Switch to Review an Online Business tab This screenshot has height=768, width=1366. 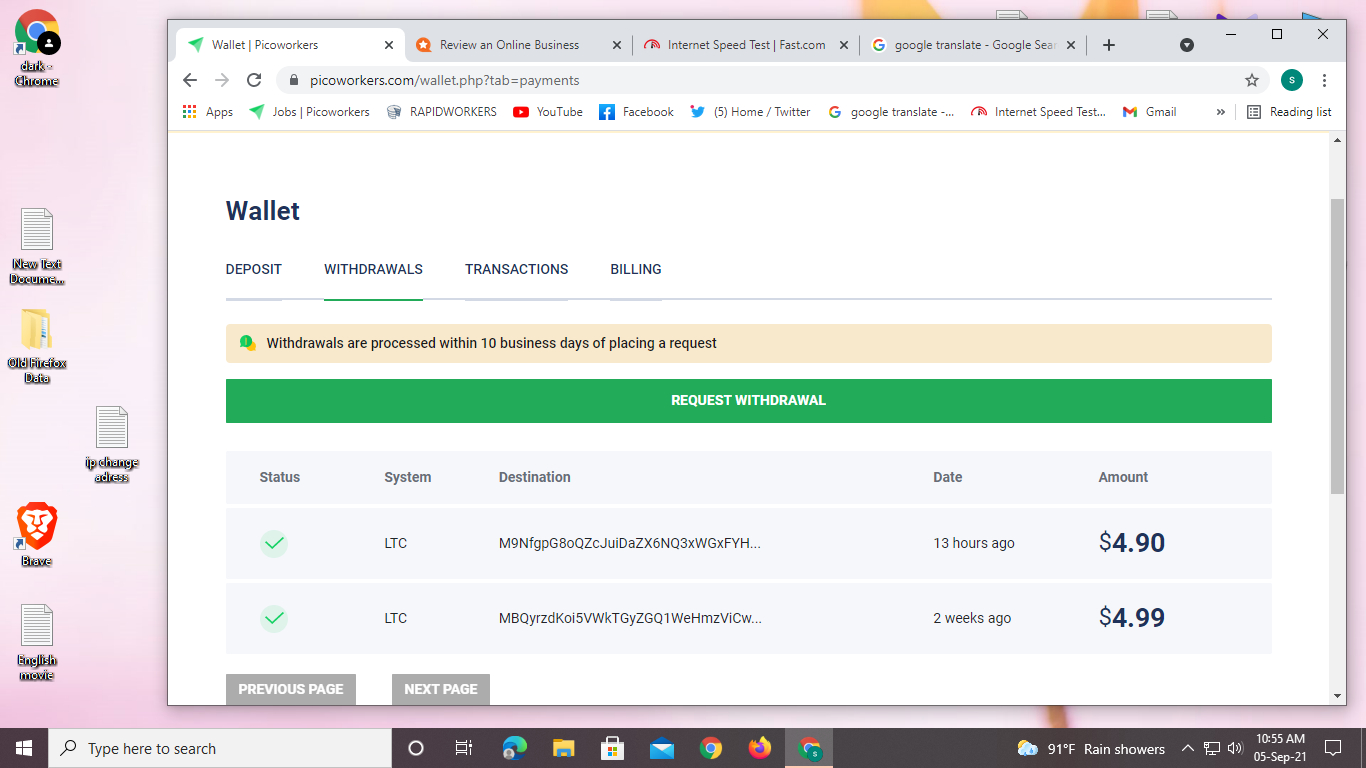(x=509, y=45)
